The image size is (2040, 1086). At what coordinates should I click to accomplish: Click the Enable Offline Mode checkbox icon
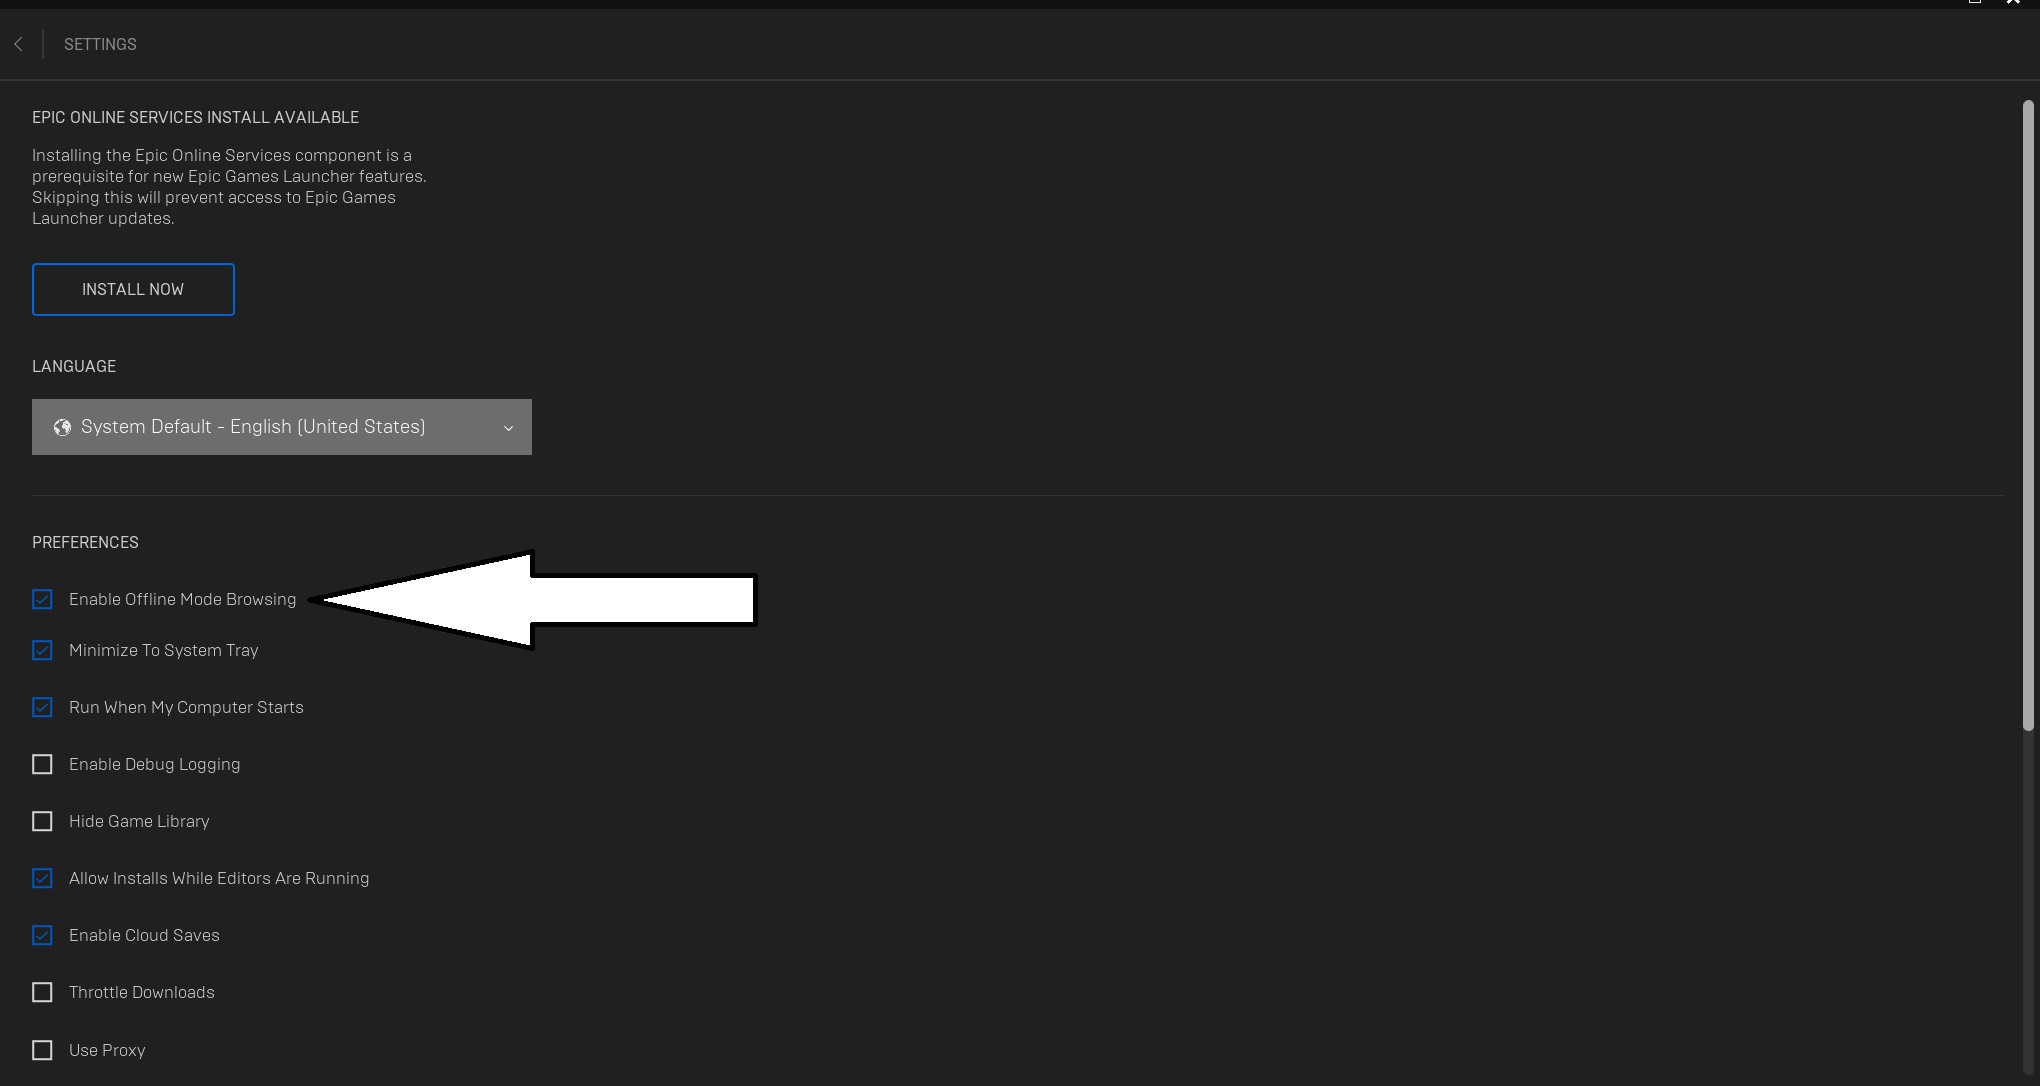coord(42,599)
